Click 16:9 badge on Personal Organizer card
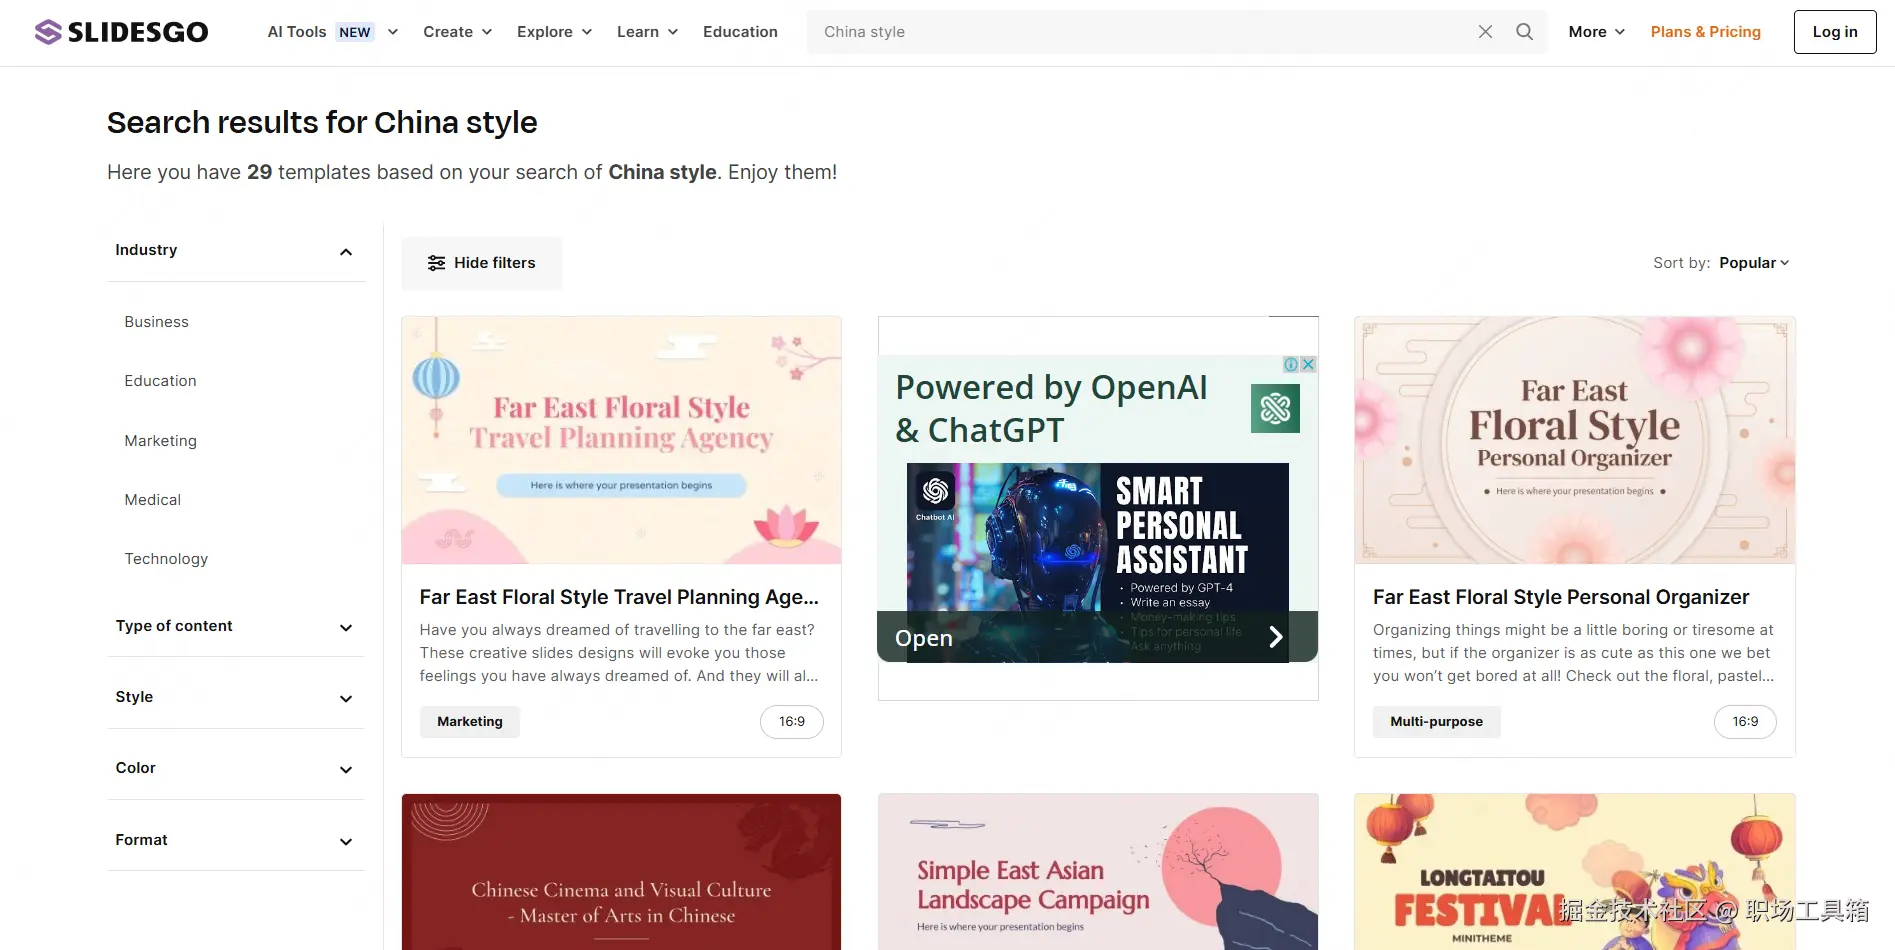The width and height of the screenshot is (1895, 950). 1745,722
